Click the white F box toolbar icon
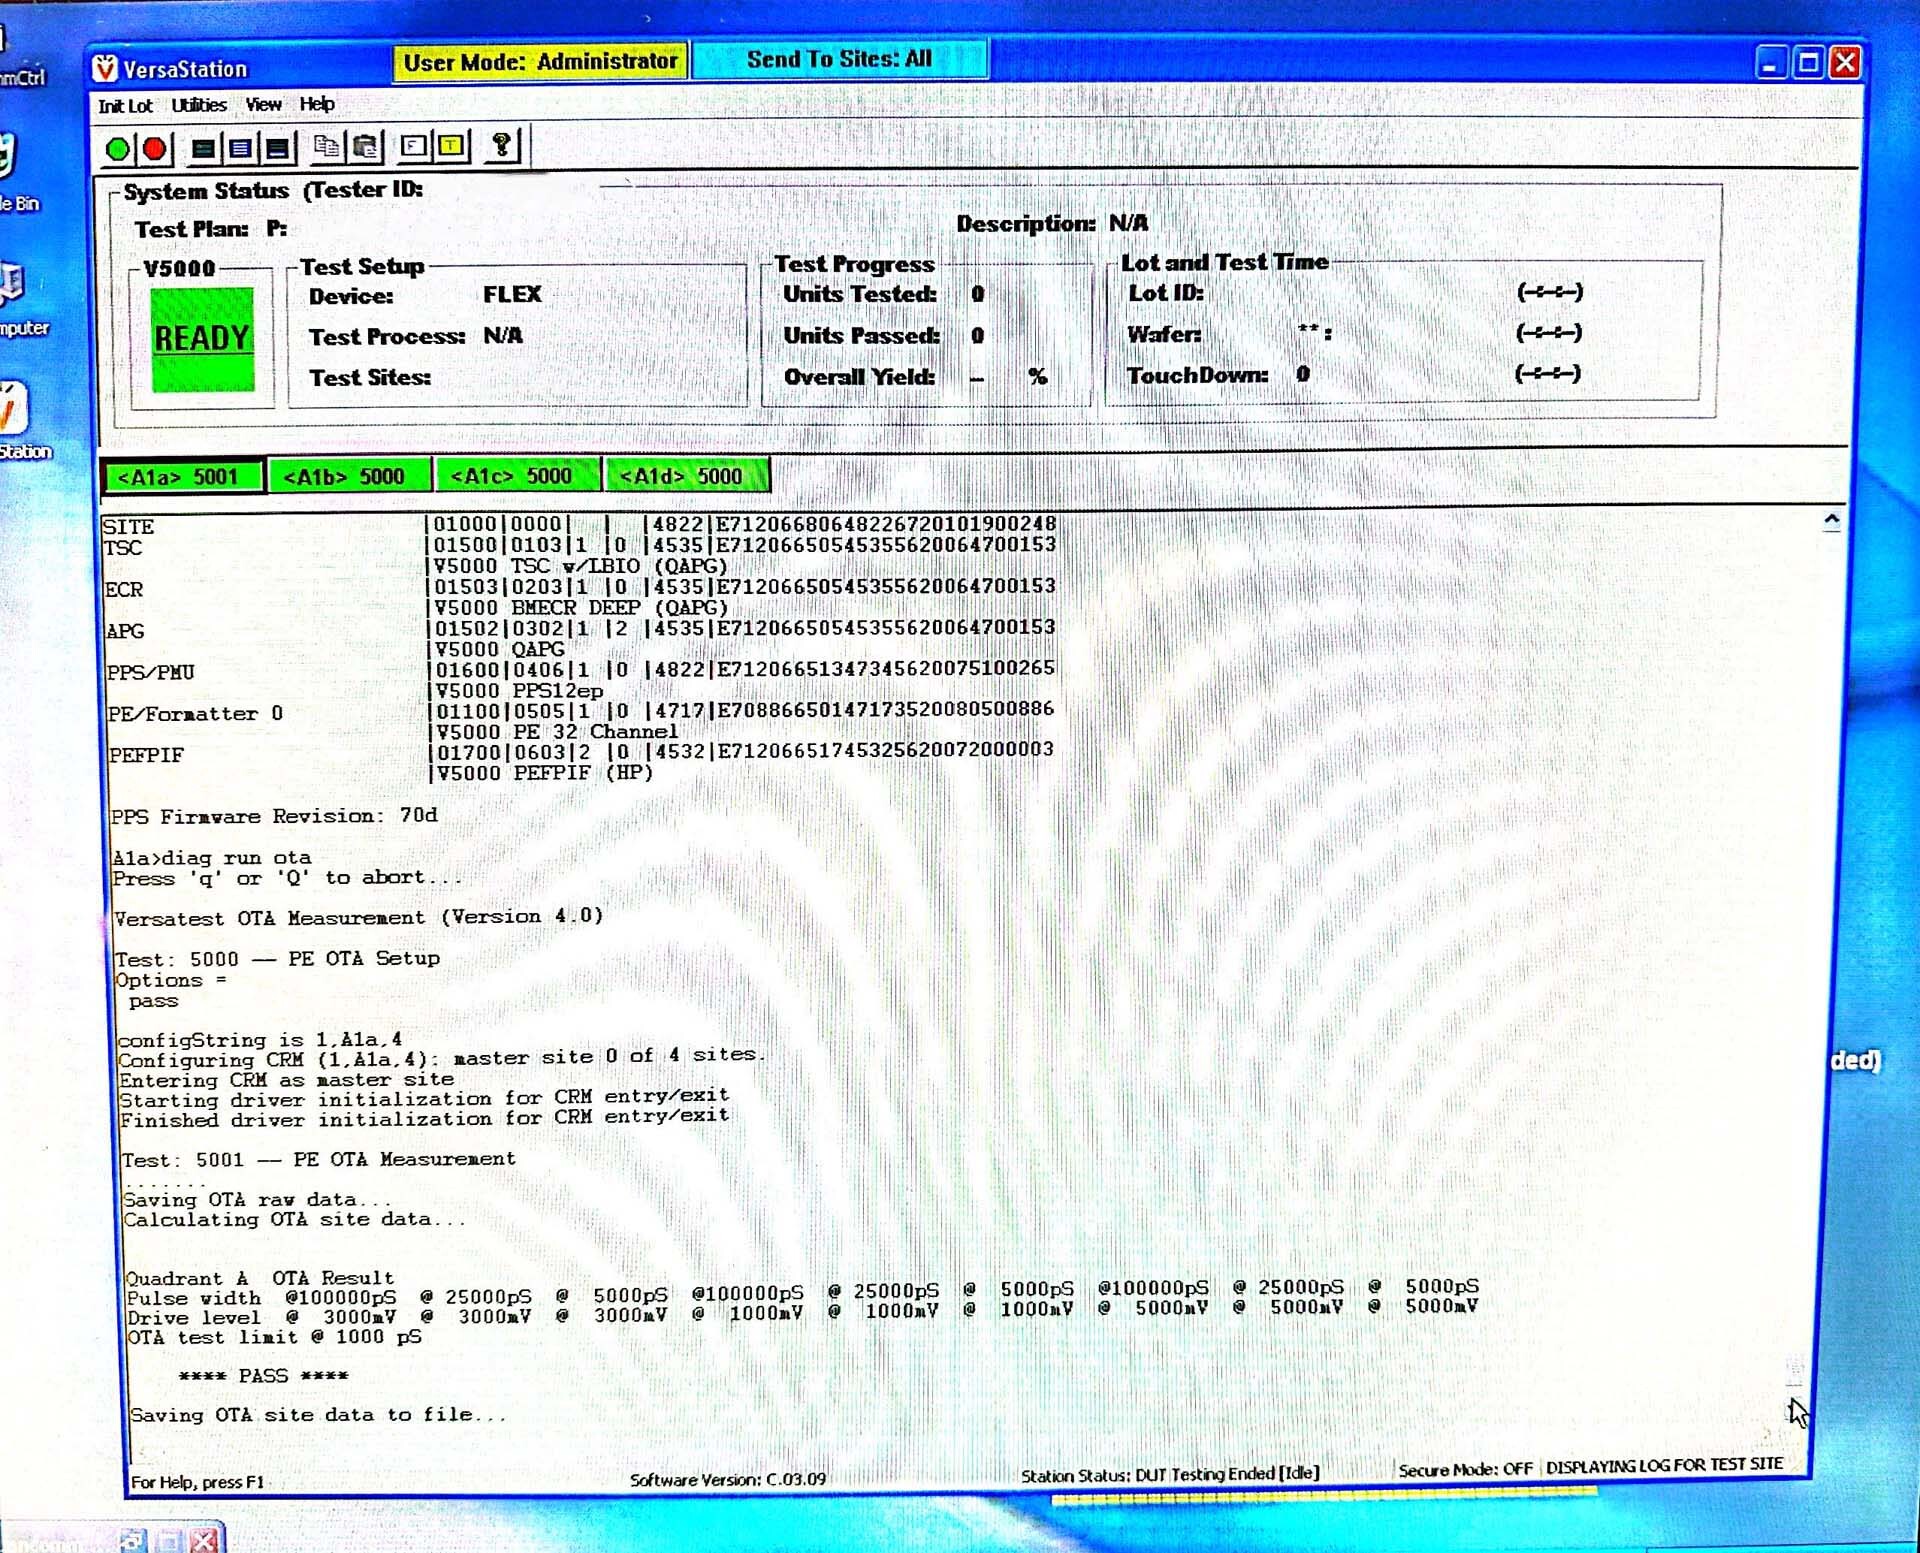 [x=413, y=146]
